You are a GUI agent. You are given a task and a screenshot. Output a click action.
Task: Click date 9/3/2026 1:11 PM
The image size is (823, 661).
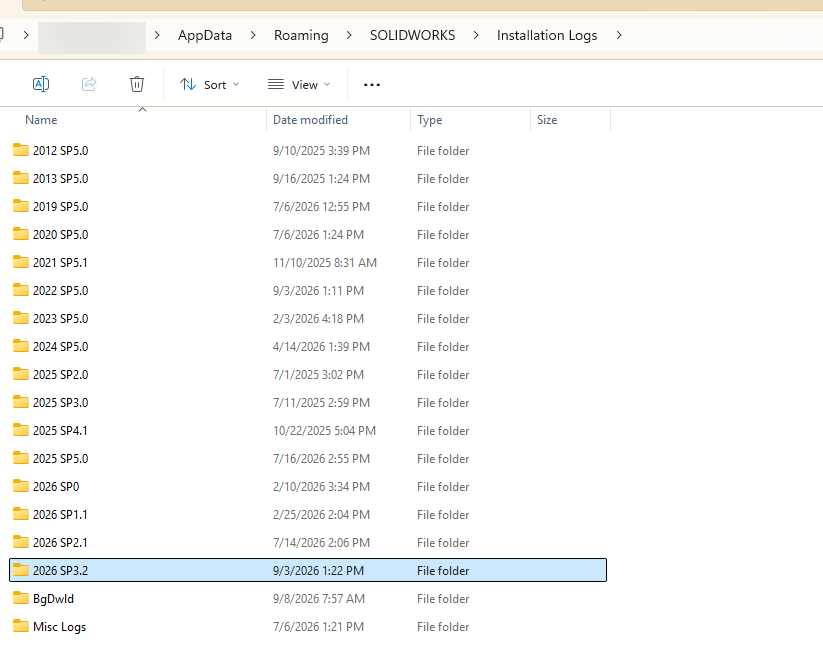tap(318, 291)
